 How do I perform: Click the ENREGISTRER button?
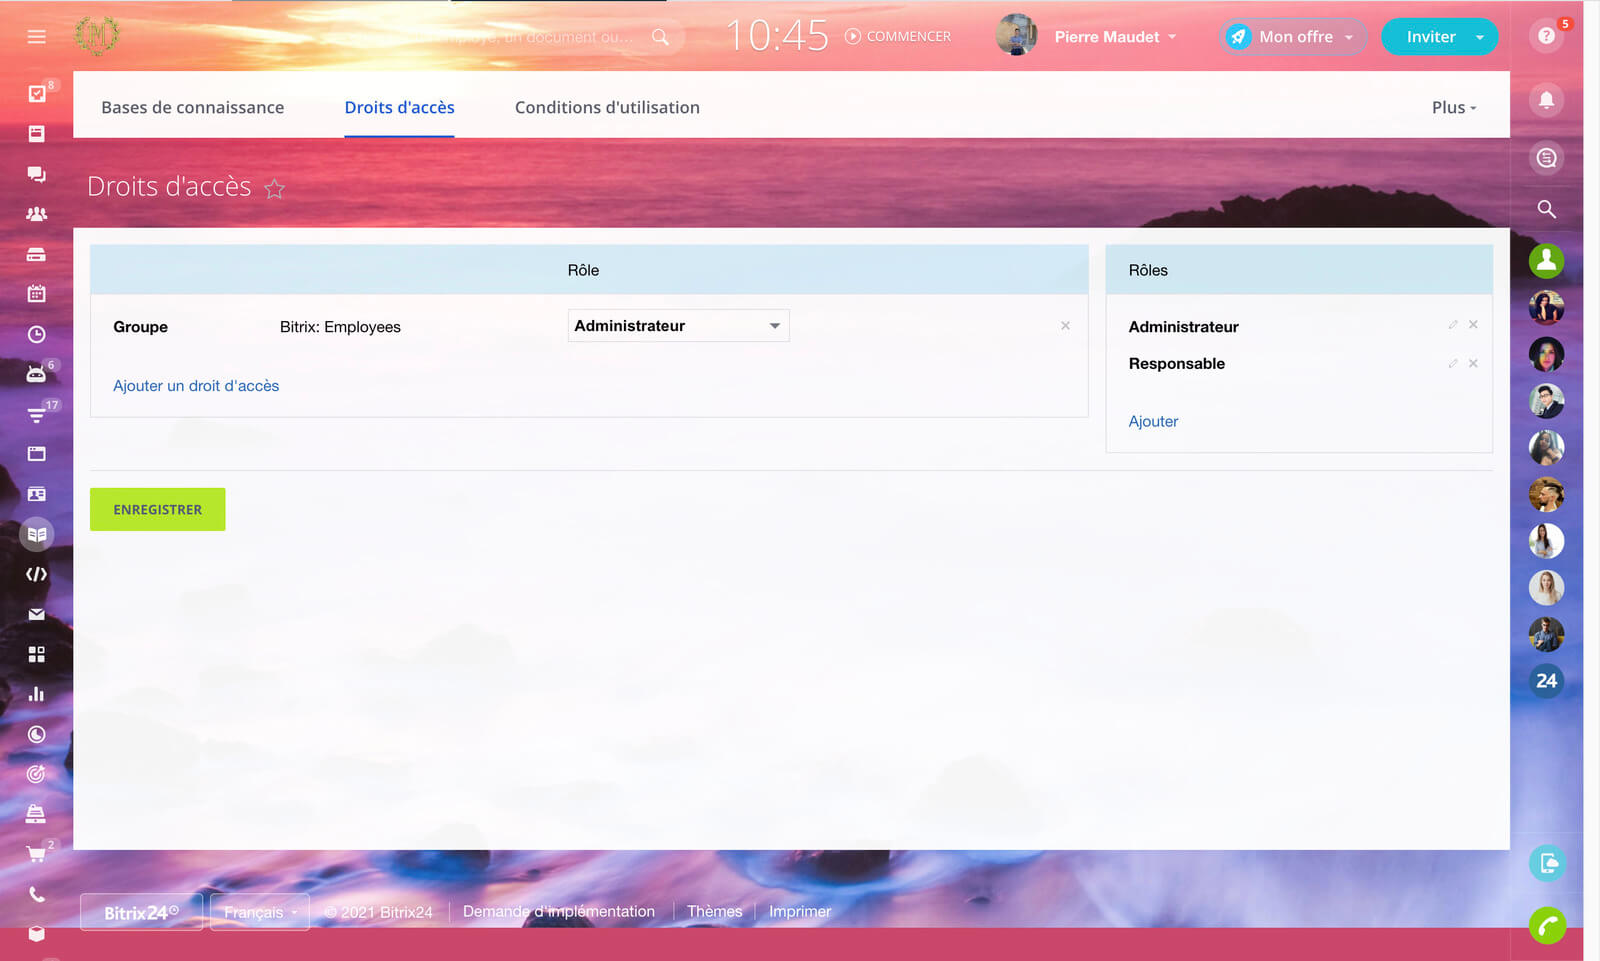click(x=157, y=509)
